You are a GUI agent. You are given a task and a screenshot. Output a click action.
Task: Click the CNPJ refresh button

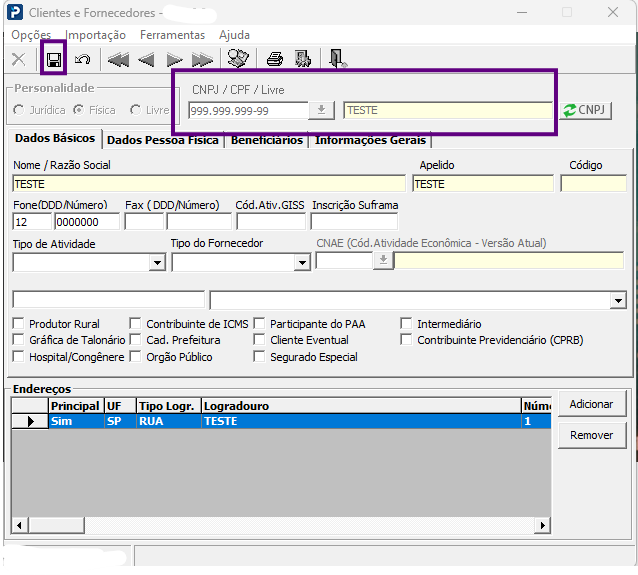click(x=586, y=110)
